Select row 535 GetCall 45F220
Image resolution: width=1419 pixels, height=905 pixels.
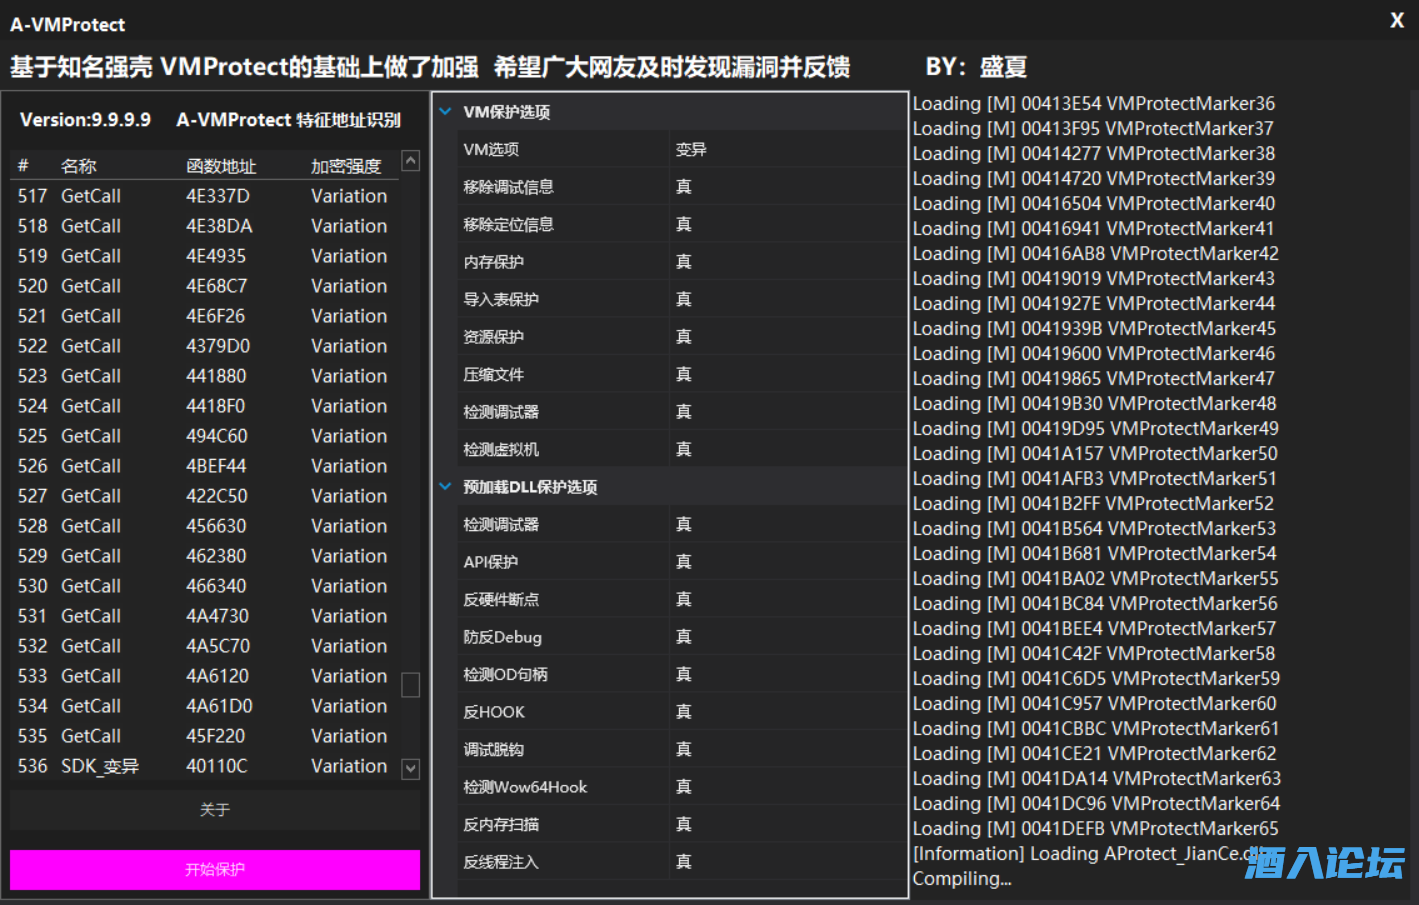pos(204,736)
